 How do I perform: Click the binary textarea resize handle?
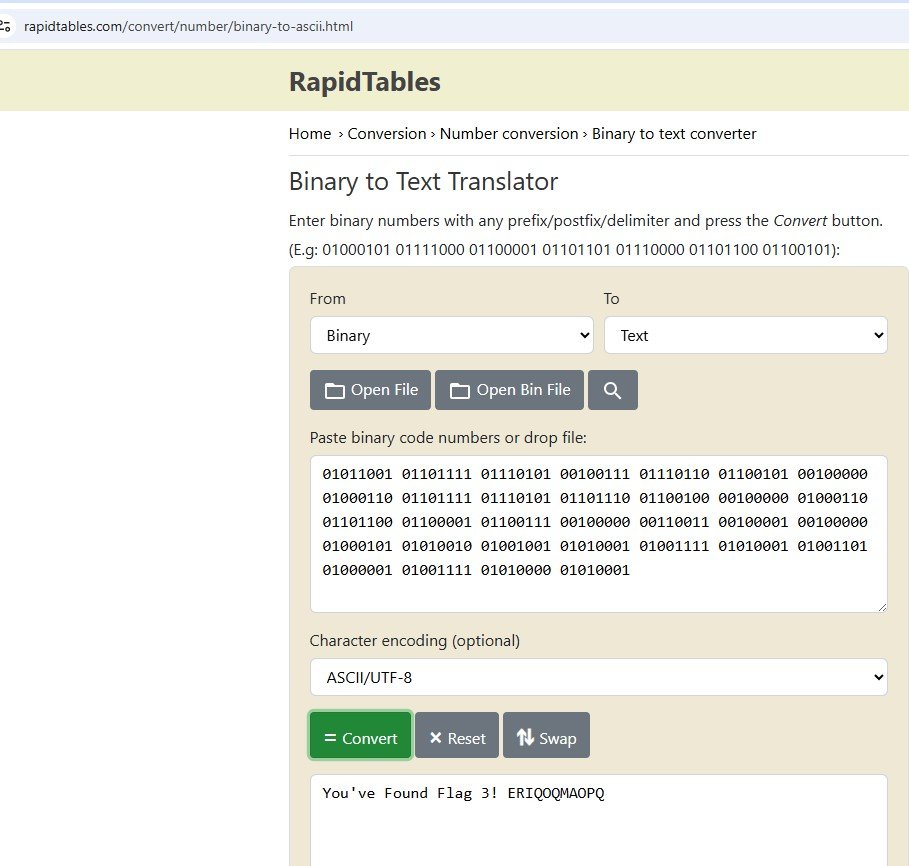coord(881,606)
